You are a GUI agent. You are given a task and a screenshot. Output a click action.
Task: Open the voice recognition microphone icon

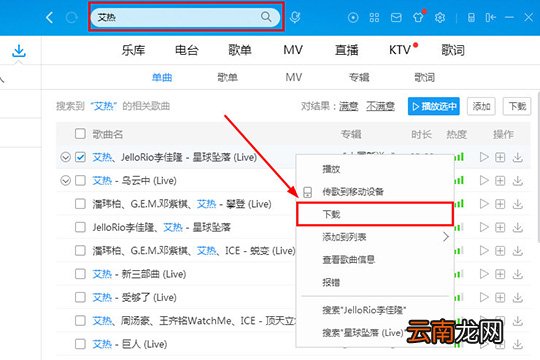(x=295, y=17)
